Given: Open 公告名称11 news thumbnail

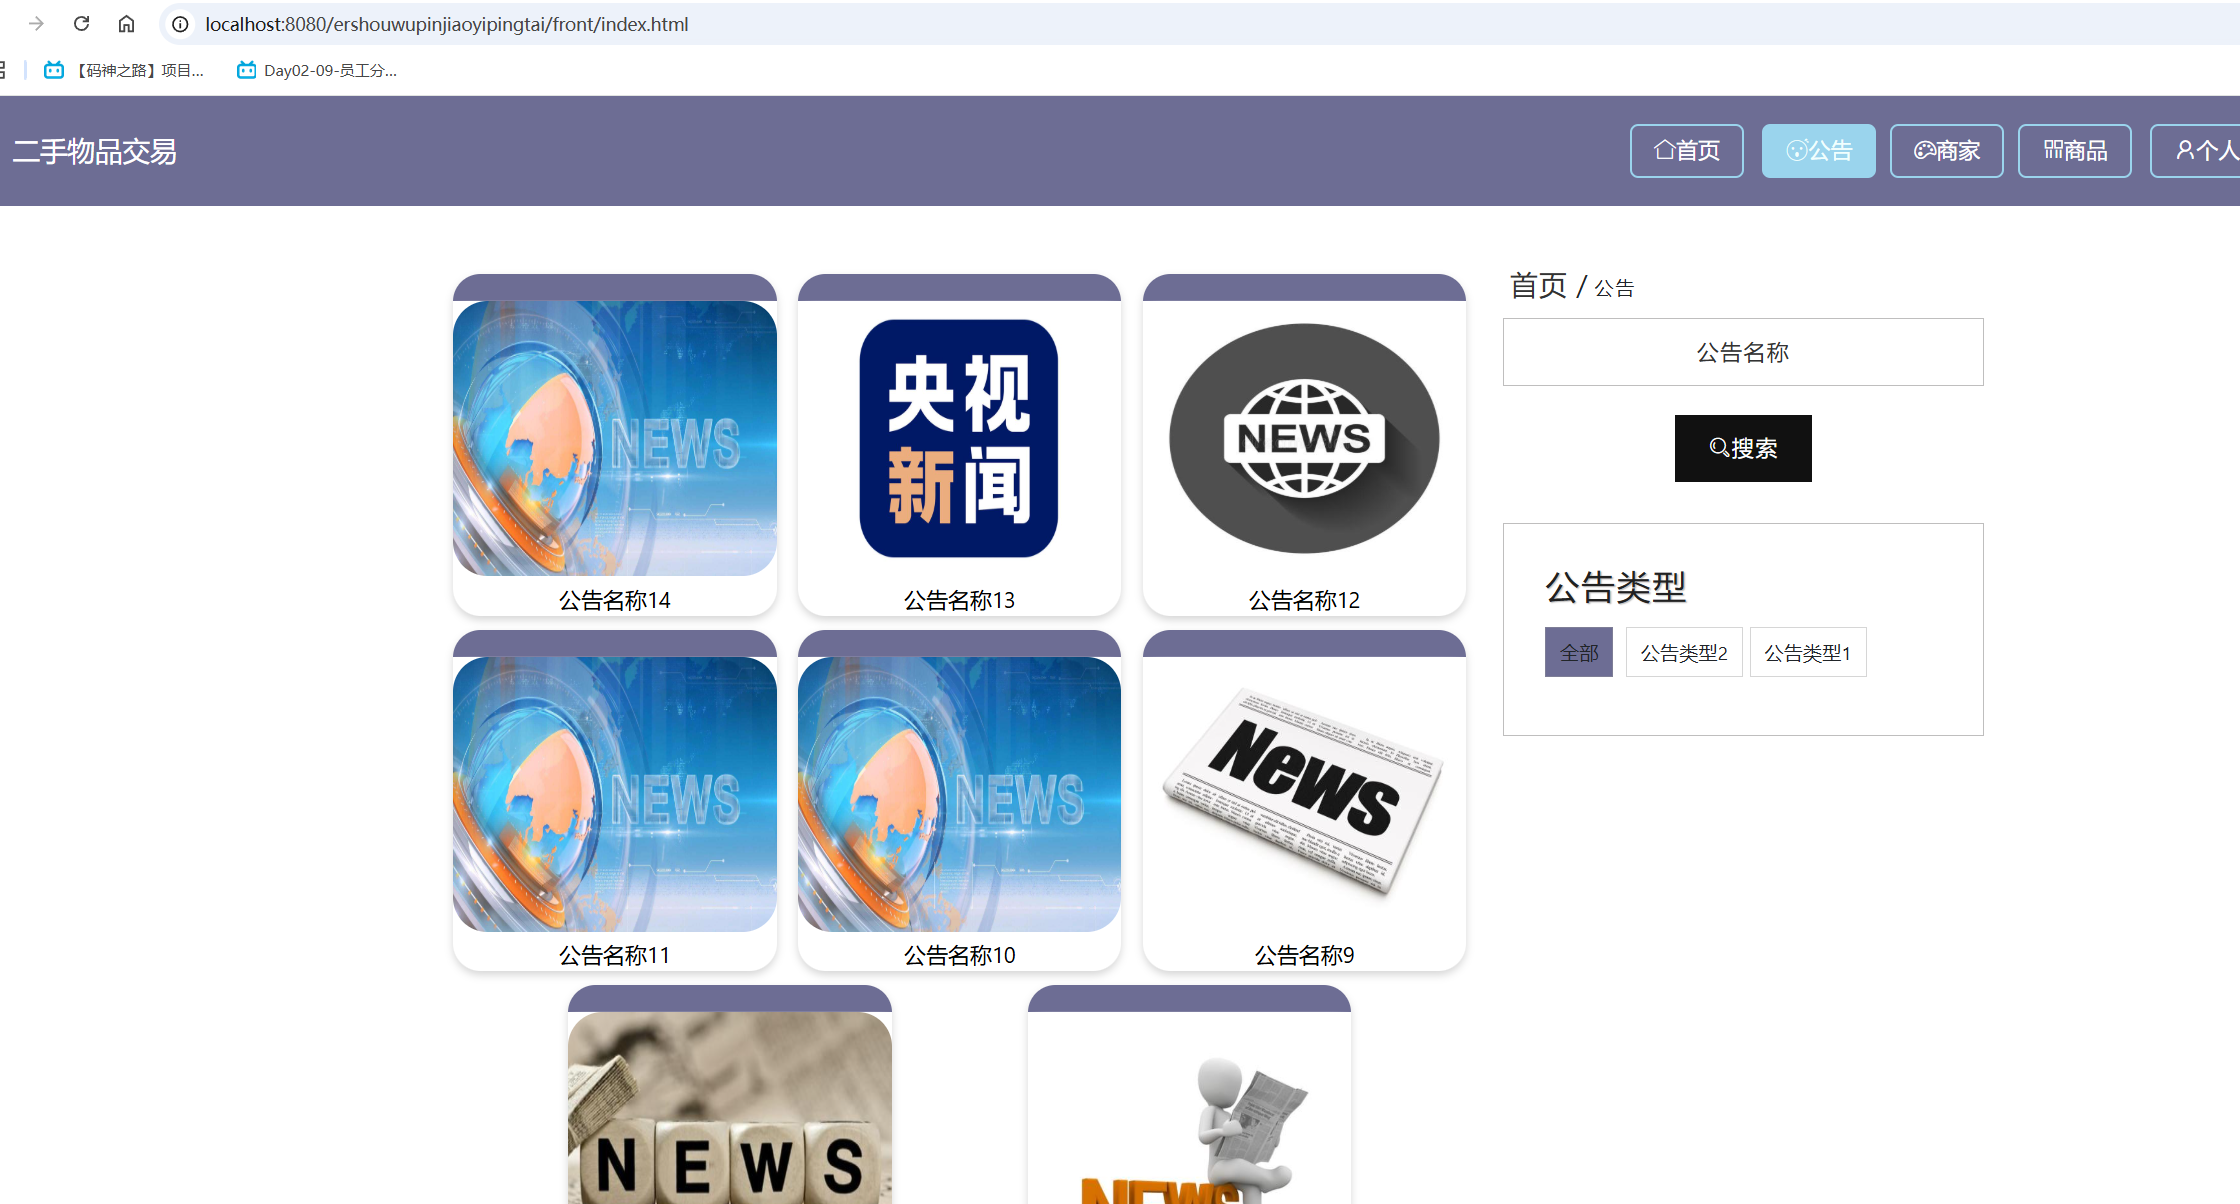Looking at the screenshot, I should pos(614,794).
